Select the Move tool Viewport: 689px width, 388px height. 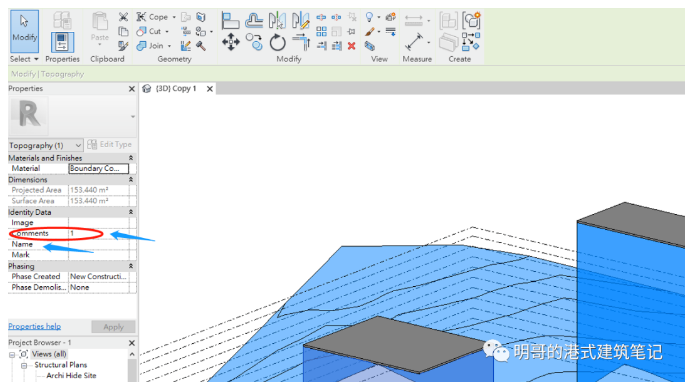[x=230, y=43]
